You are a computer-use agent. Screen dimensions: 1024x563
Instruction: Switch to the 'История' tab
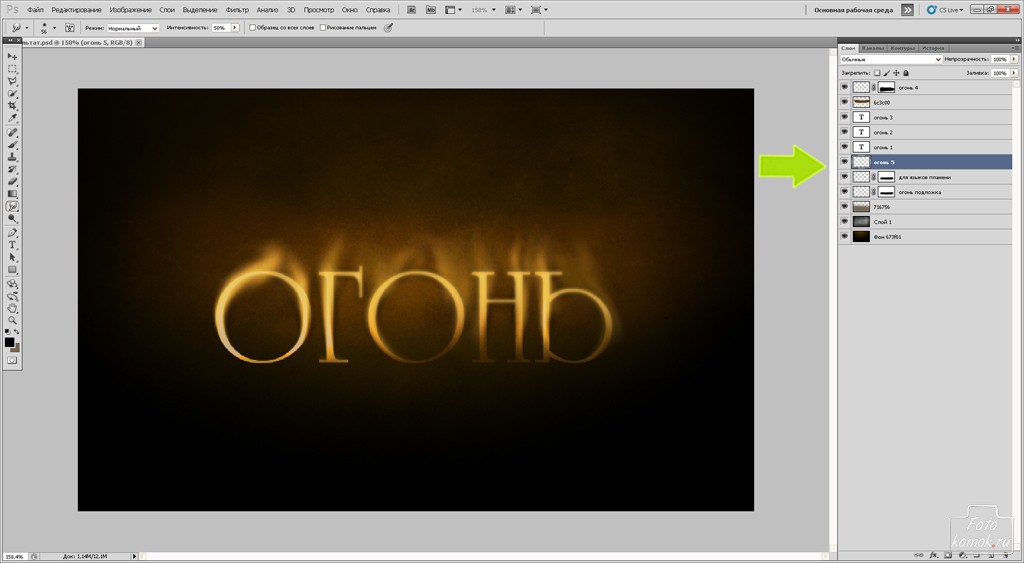coord(933,48)
